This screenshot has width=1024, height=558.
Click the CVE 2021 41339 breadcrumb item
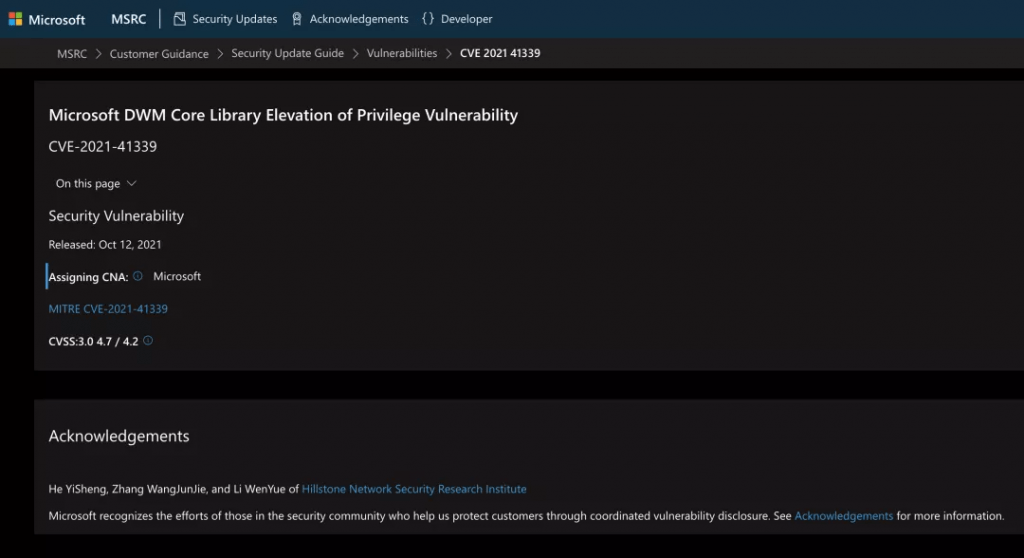pyautogui.click(x=500, y=54)
